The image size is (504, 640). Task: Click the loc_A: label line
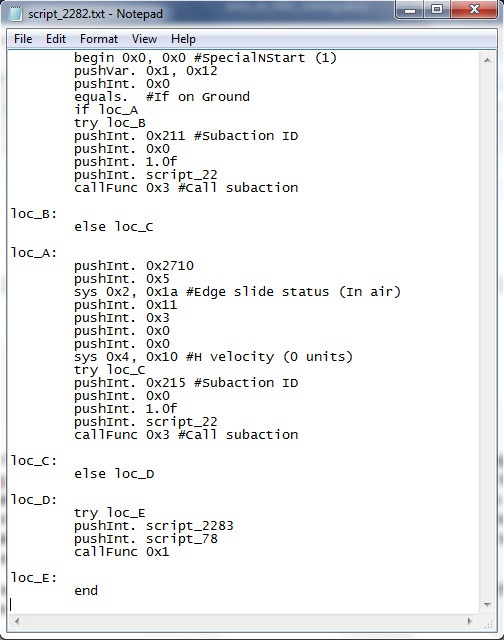(34, 253)
